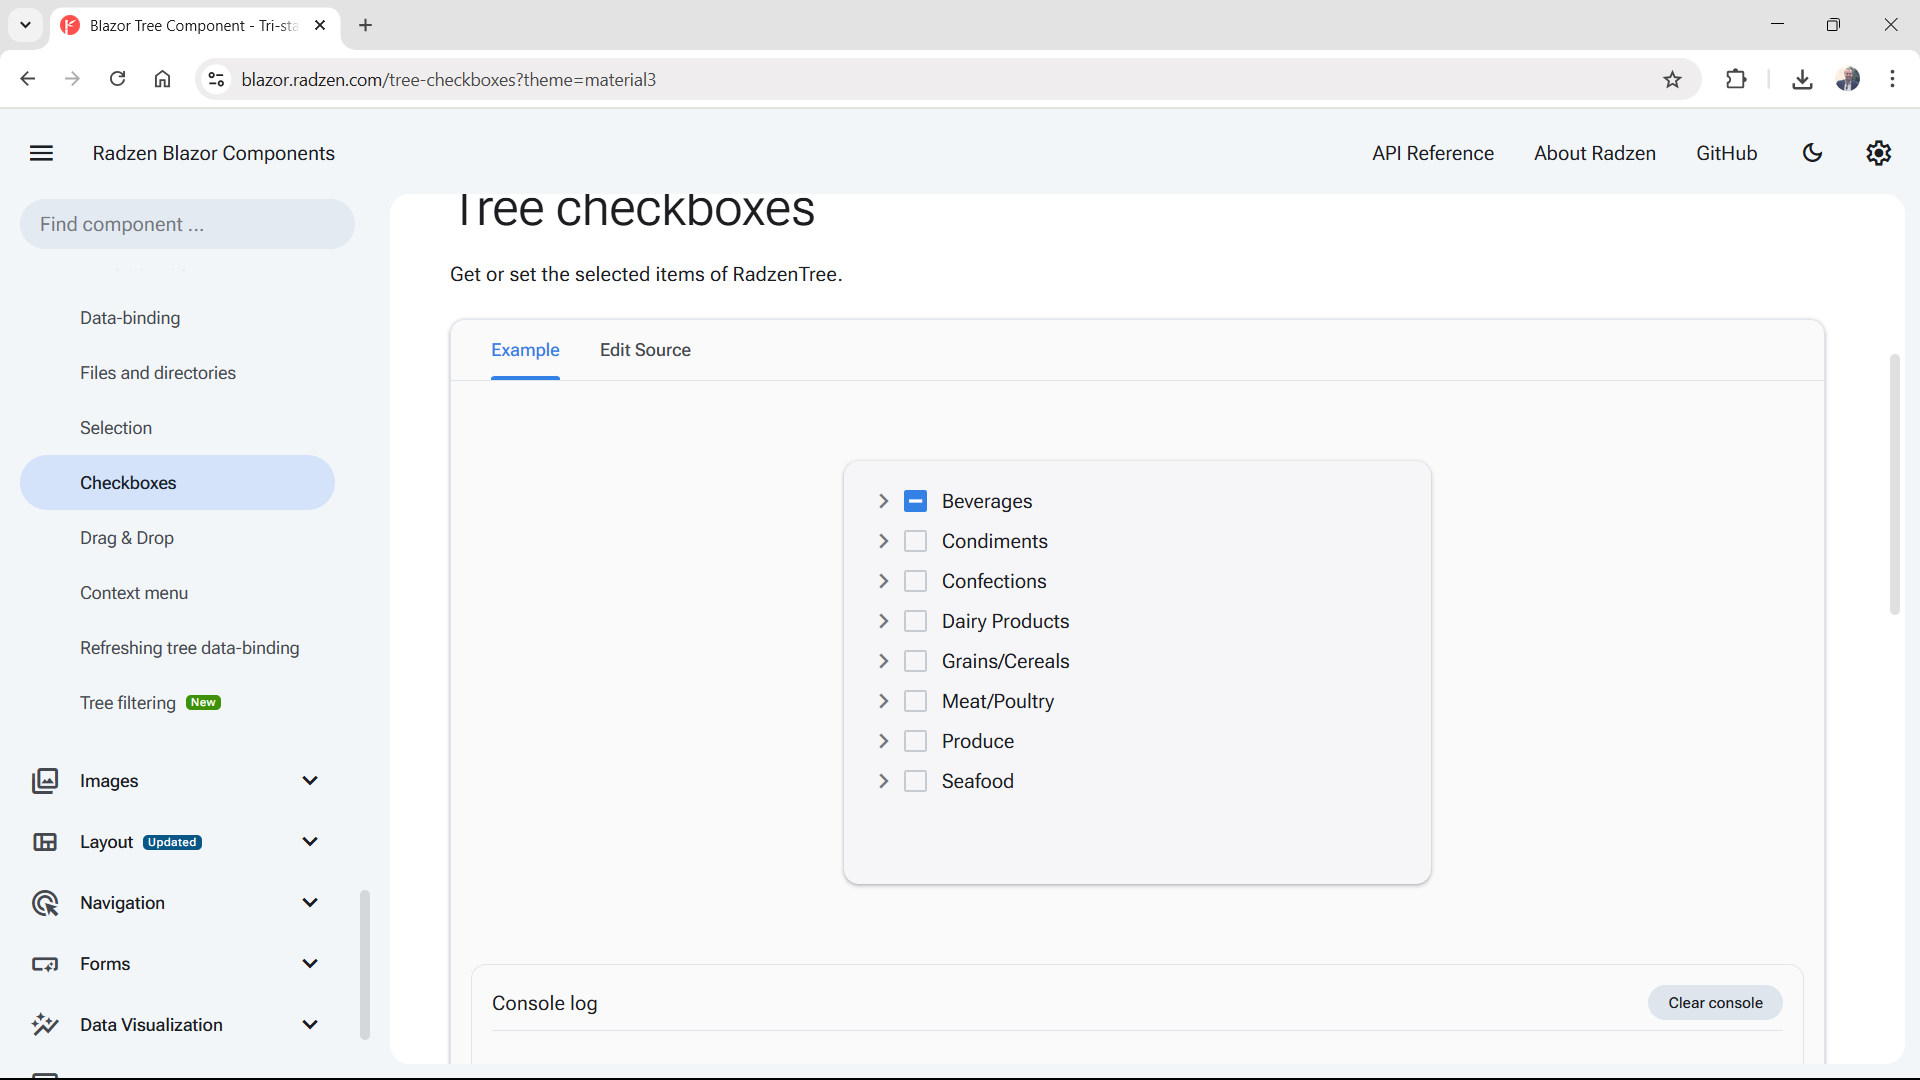Enable the Seafood checkbox

click(x=915, y=781)
